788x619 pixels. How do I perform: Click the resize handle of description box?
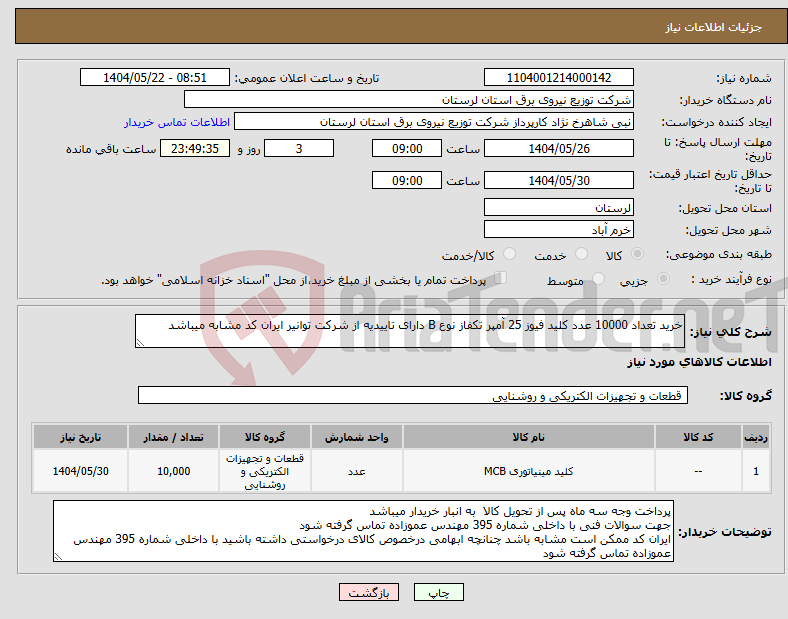(140, 343)
